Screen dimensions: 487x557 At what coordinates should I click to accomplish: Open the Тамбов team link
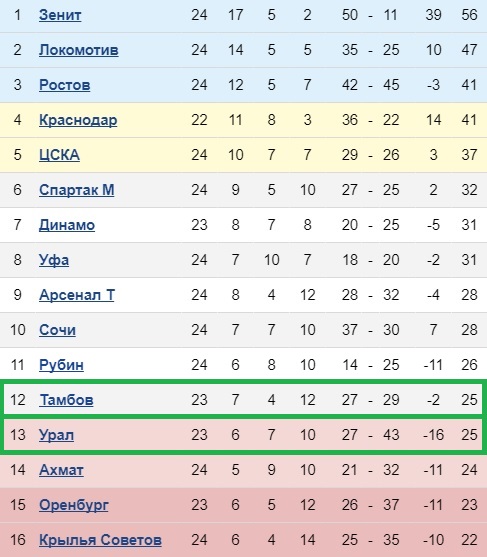pyautogui.click(x=66, y=400)
